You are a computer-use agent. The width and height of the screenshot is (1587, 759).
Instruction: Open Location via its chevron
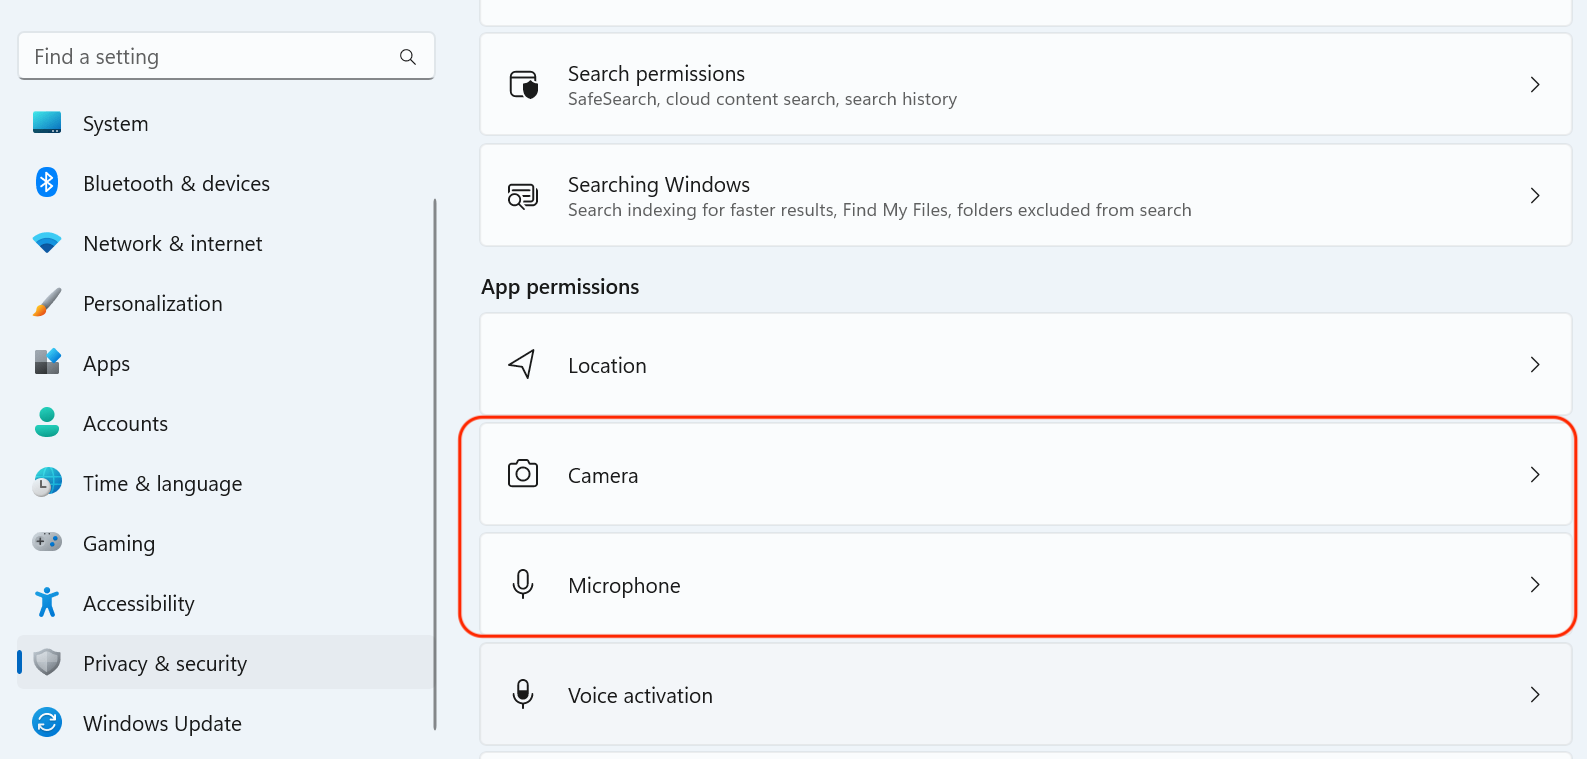[x=1535, y=365]
